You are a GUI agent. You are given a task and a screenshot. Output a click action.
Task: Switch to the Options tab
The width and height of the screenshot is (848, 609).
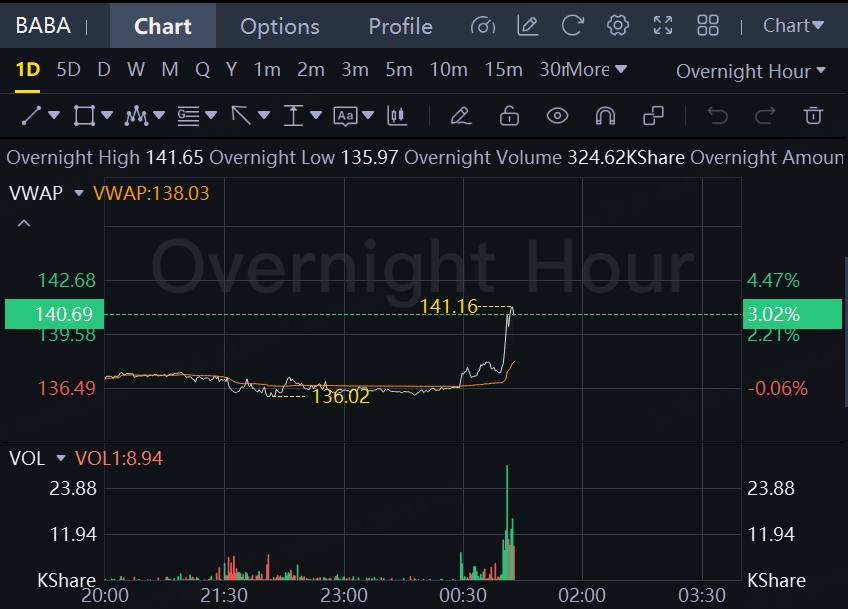pos(280,26)
